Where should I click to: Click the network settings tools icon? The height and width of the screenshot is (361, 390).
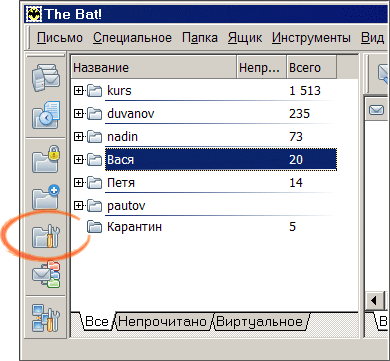coord(46,318)
